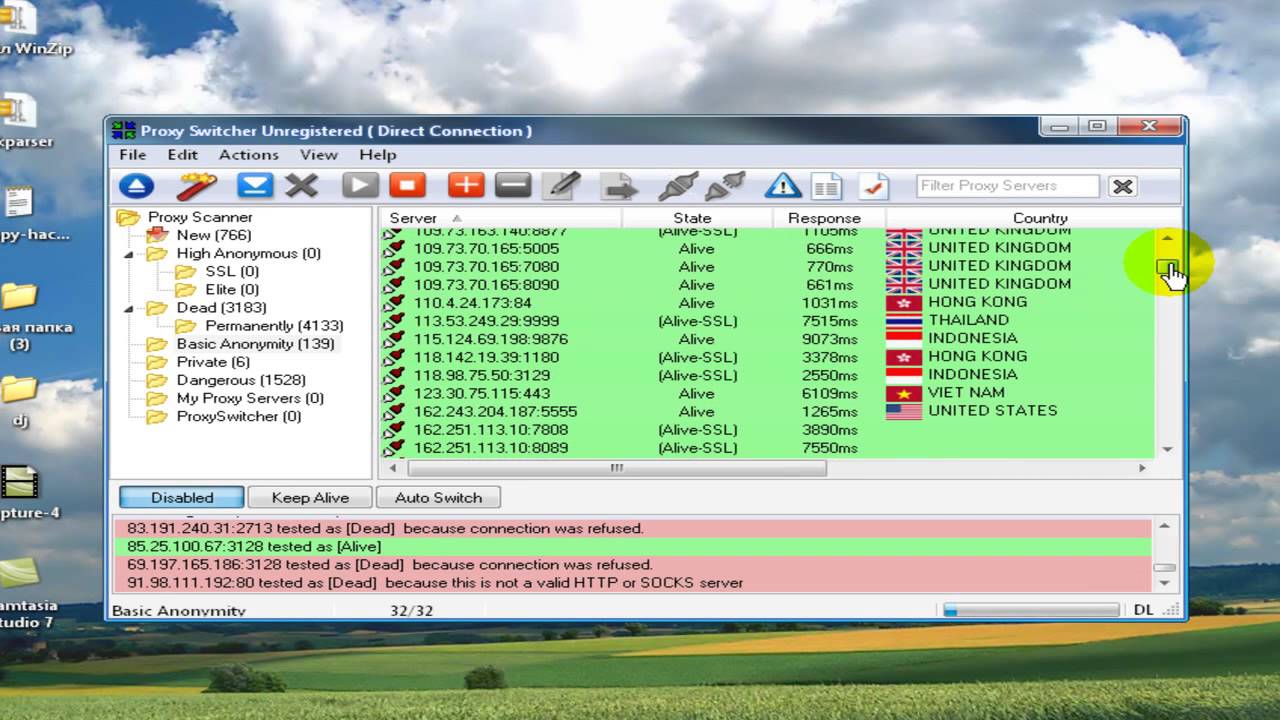The width and height of the screenshot is (1280, 720).
Task: Click the red checkmark document icon
Action: pos(873,186)
